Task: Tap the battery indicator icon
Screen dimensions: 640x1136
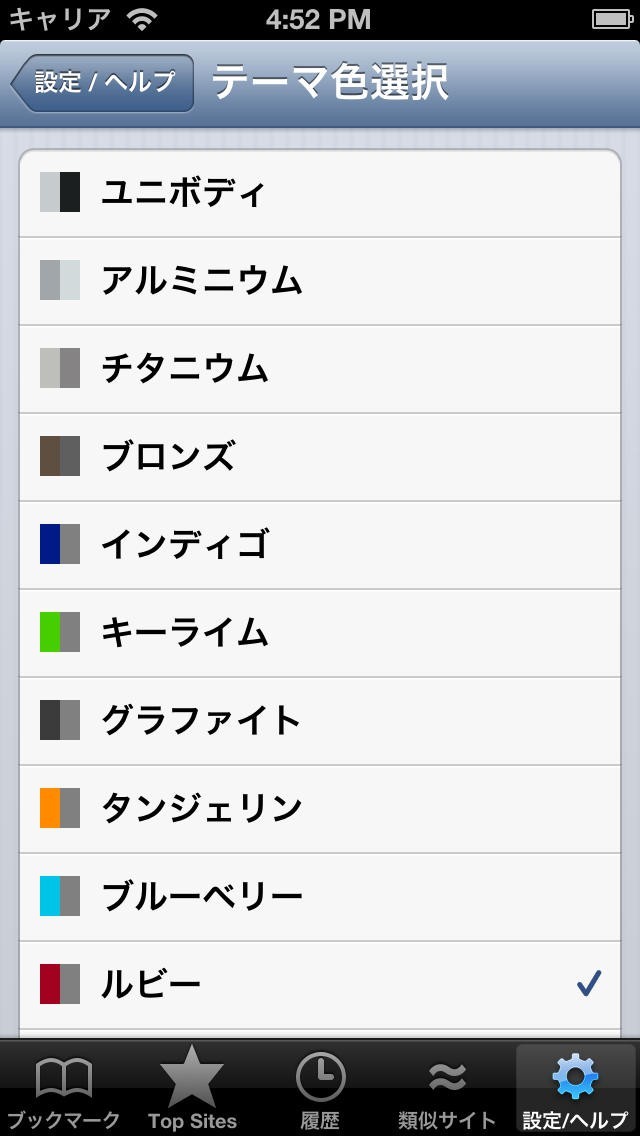Action: pos(611,18)
